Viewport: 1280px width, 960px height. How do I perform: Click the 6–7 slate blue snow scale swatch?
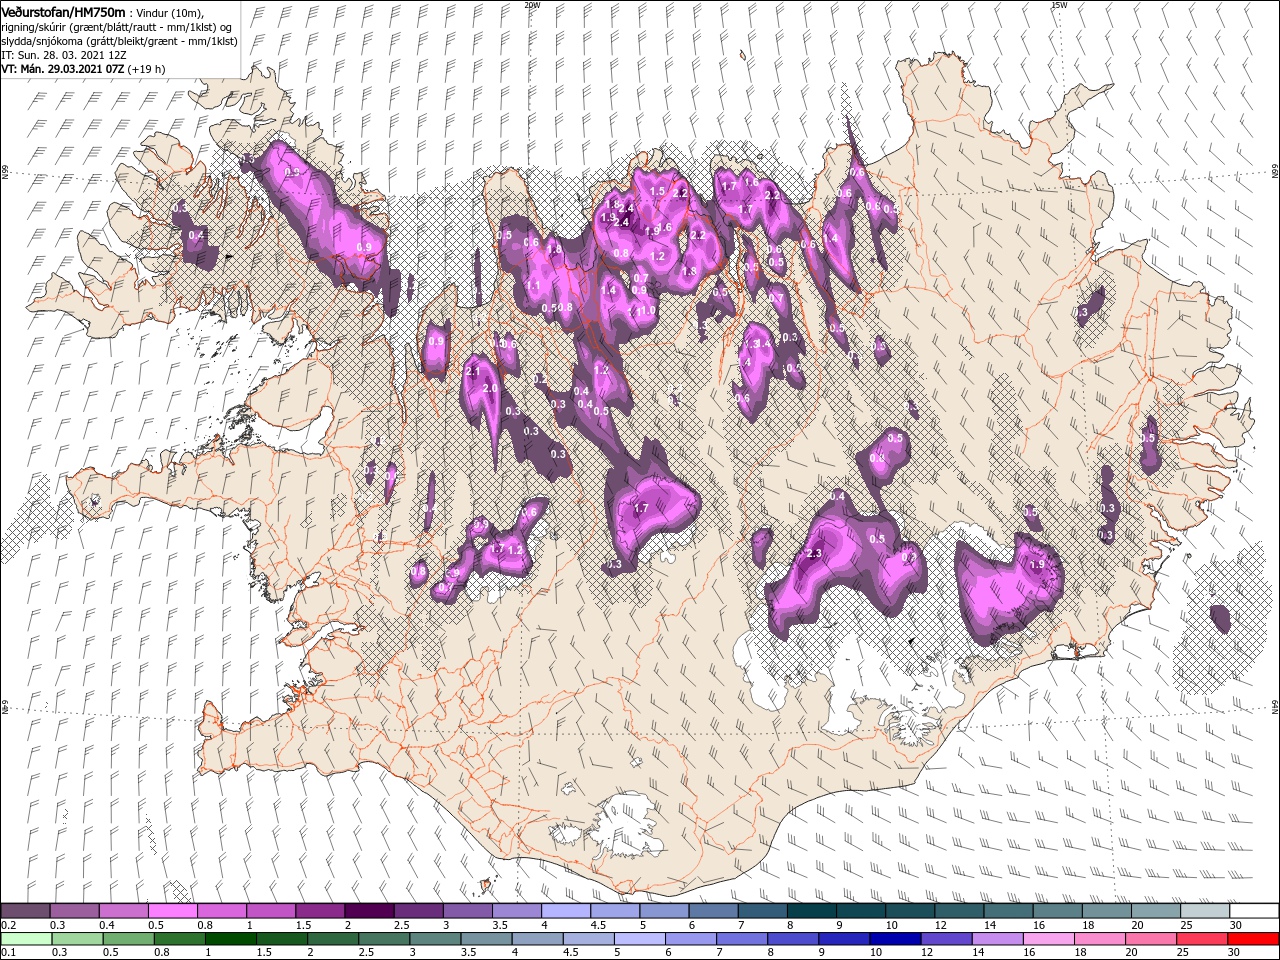tap(713, 911)
